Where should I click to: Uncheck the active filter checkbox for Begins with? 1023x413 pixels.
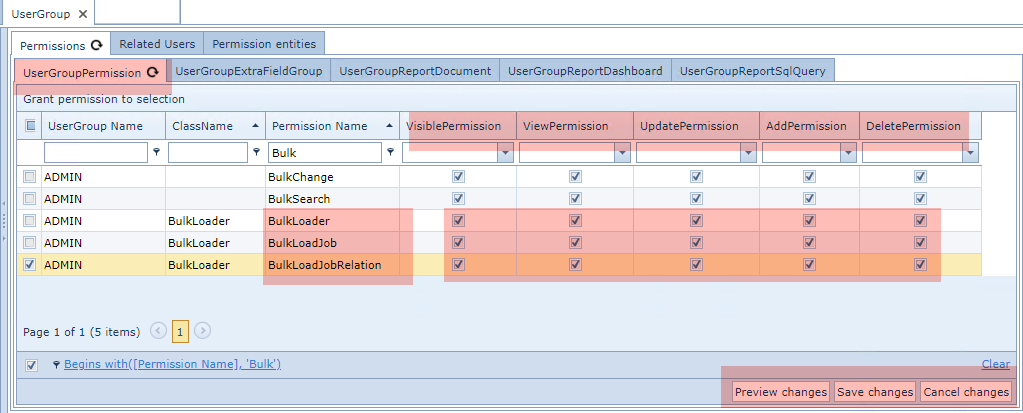(x=31, y=364)
